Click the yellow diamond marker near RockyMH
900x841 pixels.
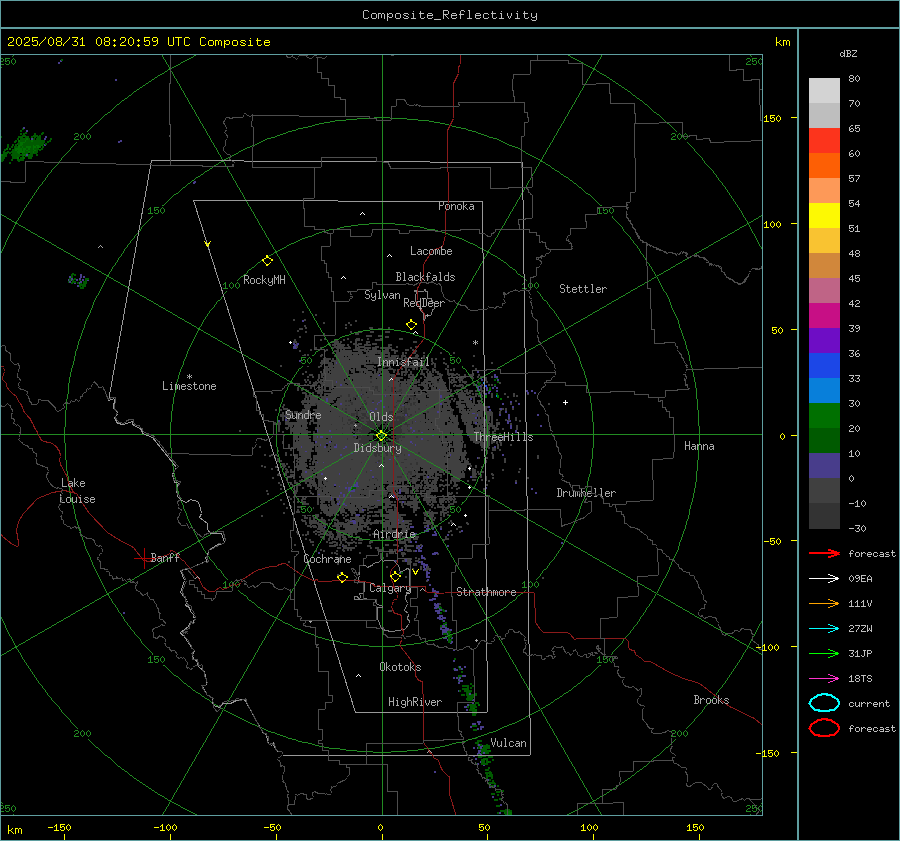click(x=267, y=261)
